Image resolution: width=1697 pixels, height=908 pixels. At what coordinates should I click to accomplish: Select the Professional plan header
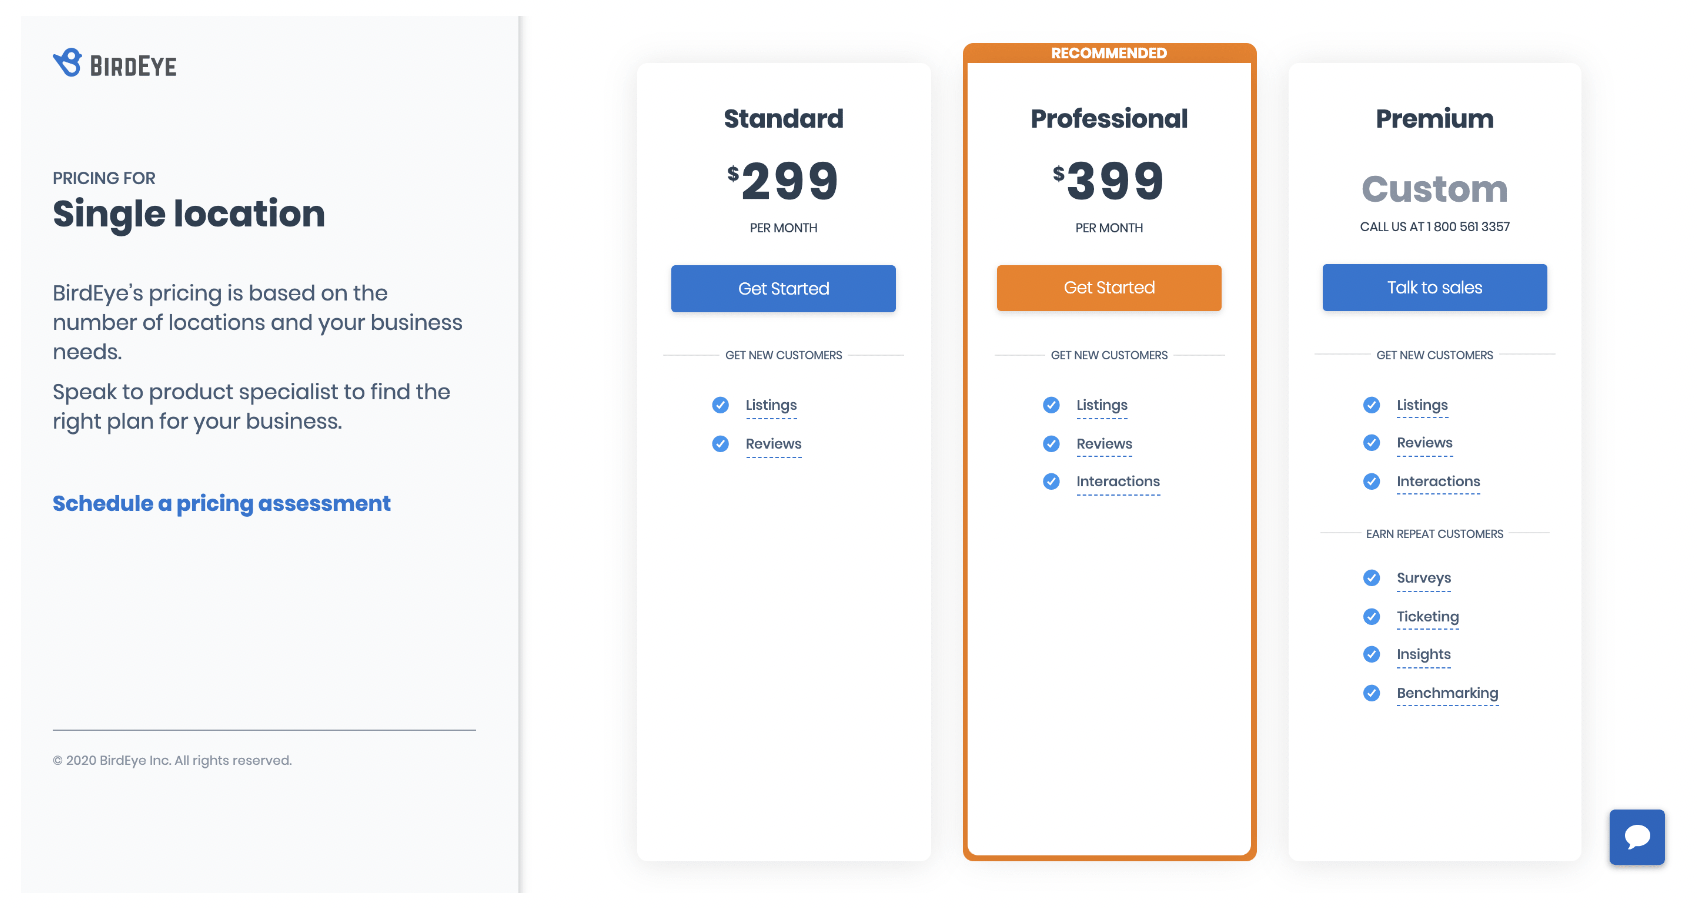coord(1109,118)
